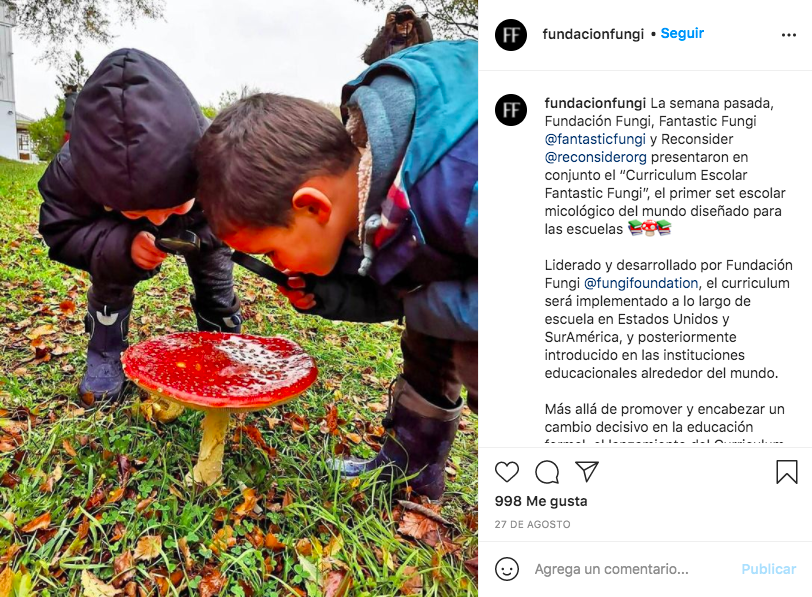The image size is (812, 597).
Task: Open the three-dot more options menu
Action: tap(789, 35)
